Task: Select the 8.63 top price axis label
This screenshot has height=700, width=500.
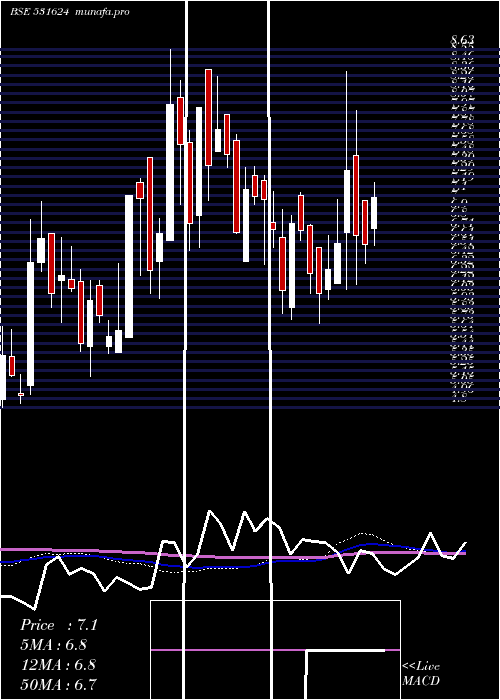Action: (x=462, y=40)
